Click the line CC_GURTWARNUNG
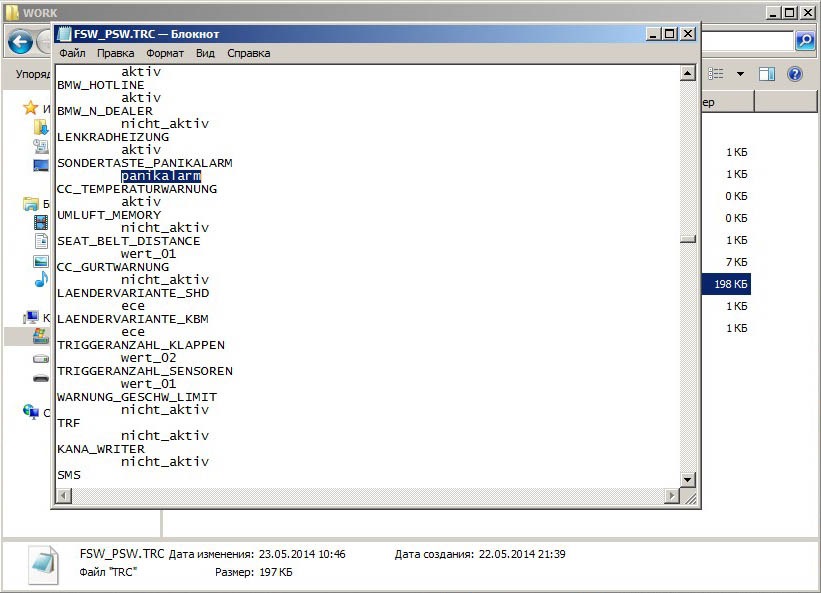 point(113,267)
